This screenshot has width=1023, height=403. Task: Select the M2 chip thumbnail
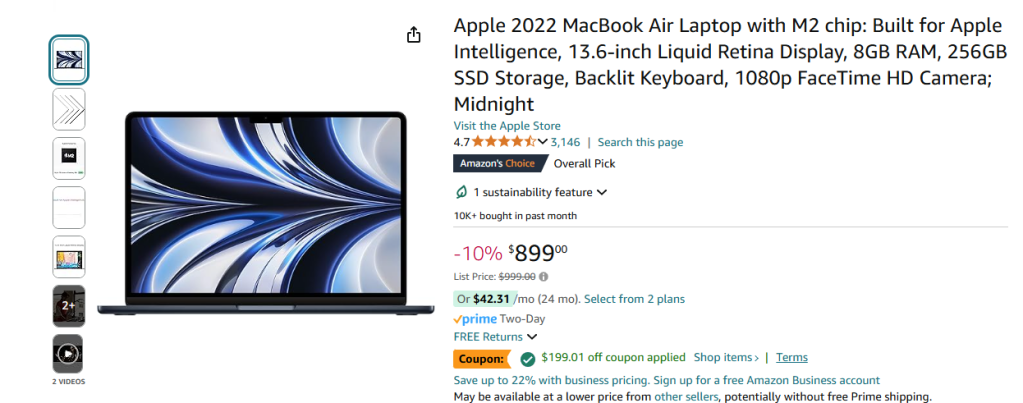(x=69, y=158)
